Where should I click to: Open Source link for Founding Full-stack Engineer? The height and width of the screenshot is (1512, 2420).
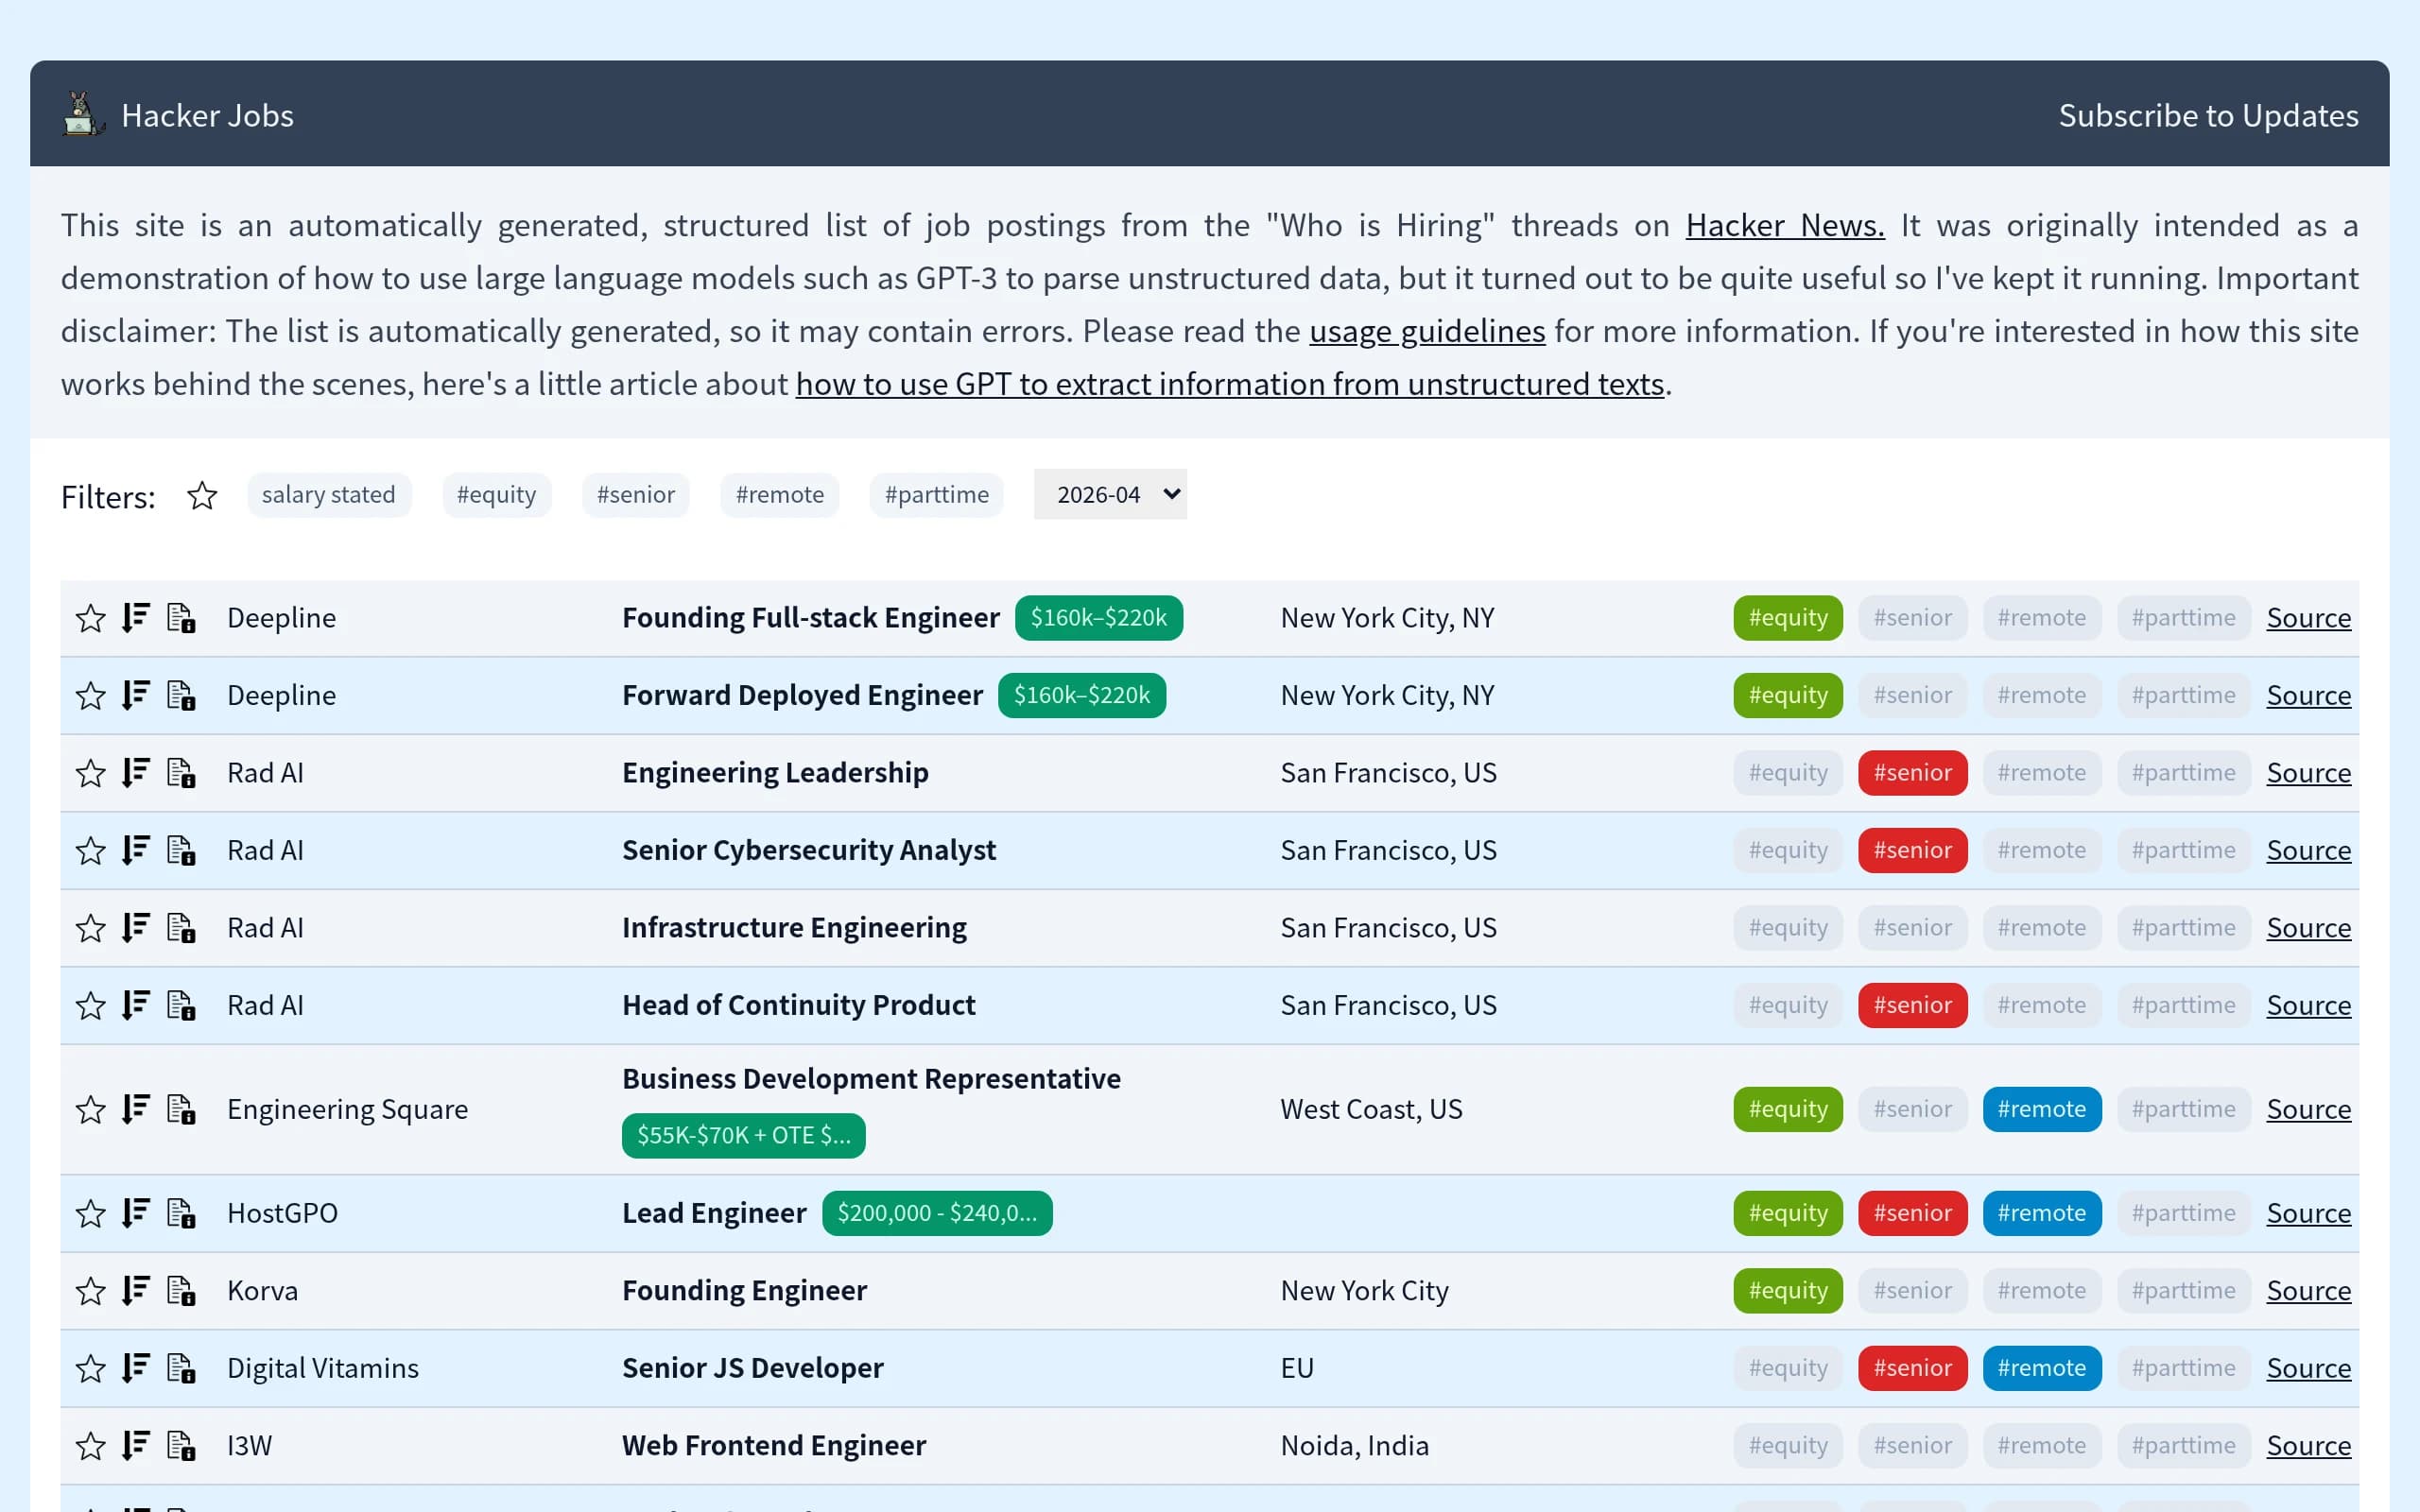(2308, 618)
